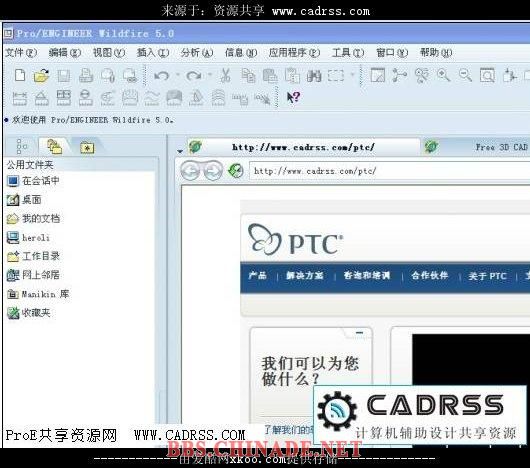Click the Cut scissors icon

[225, 75]
